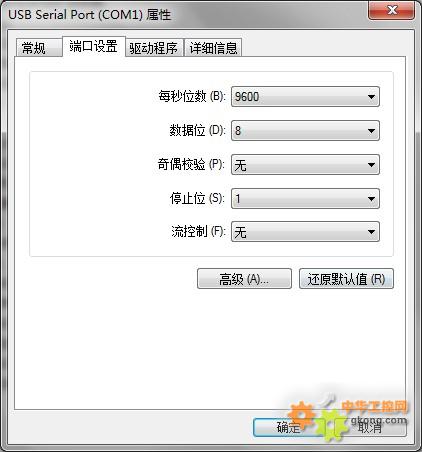Close the COM1 properties dialog
Viewport: 422px width, 452px height.
392,10
